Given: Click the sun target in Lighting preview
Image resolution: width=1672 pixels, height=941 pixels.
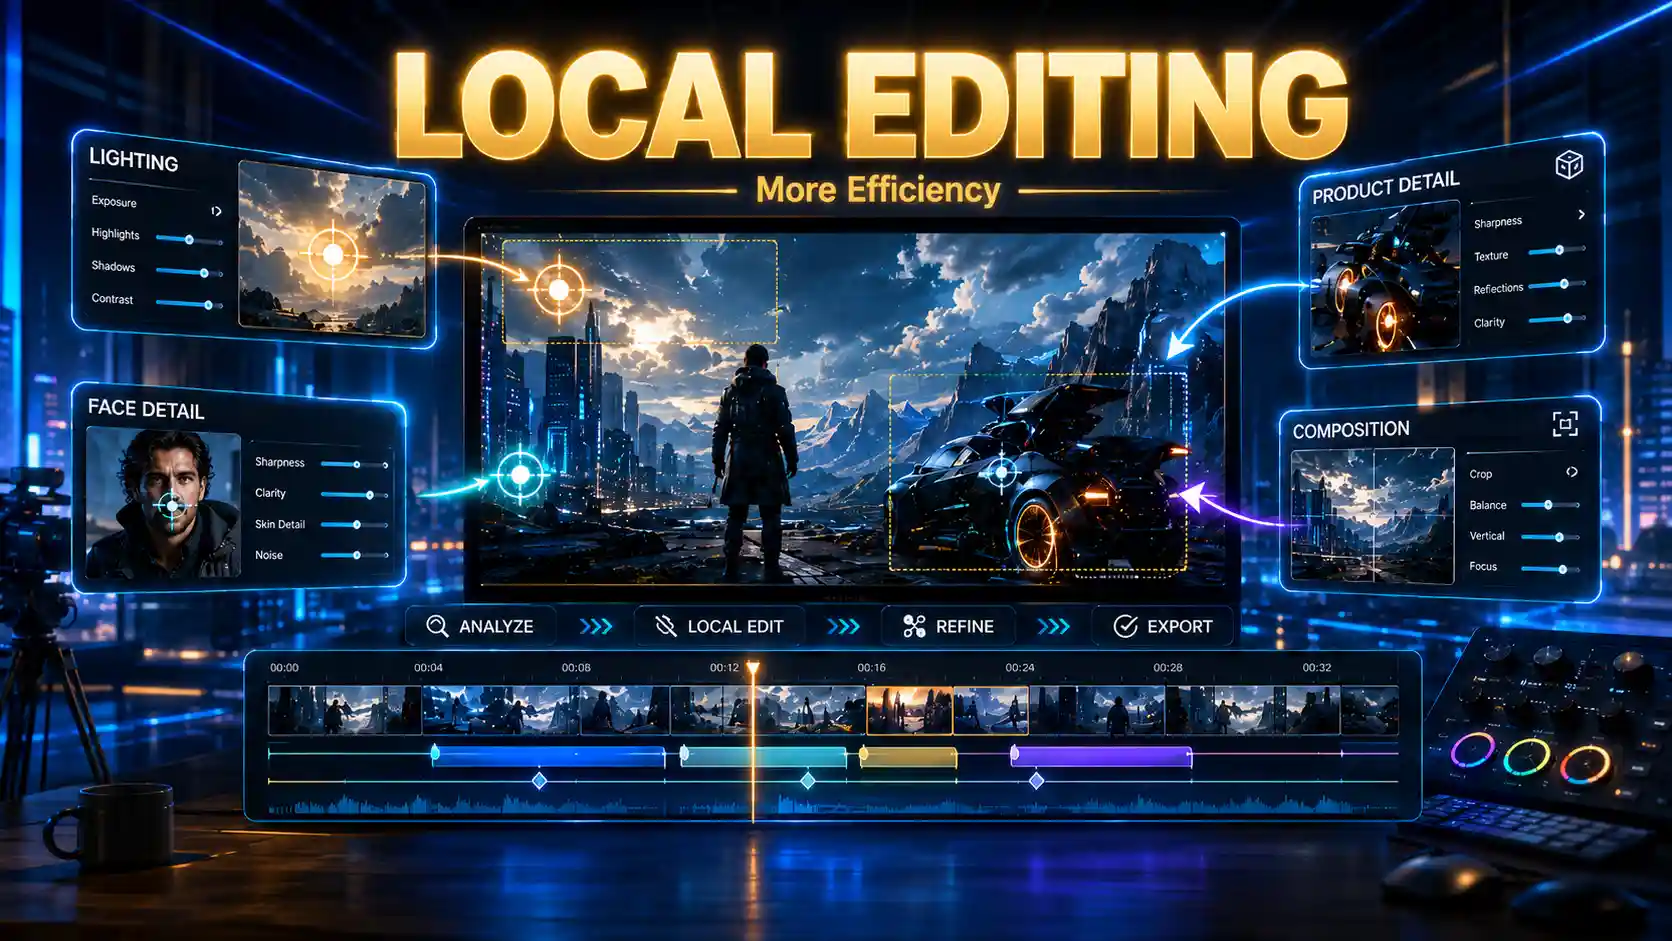Looking at the screenshot, I should click(x=333, y=254).
